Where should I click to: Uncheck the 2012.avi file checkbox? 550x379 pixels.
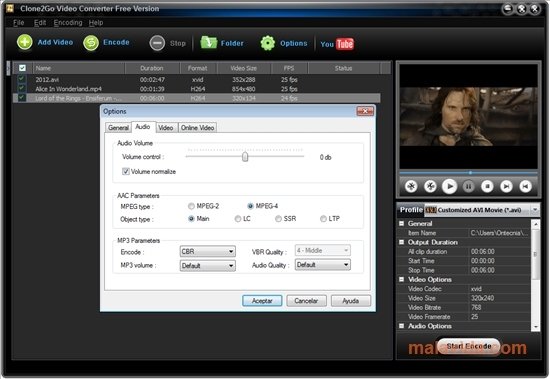pyautogui.click(x=22, y=79)
